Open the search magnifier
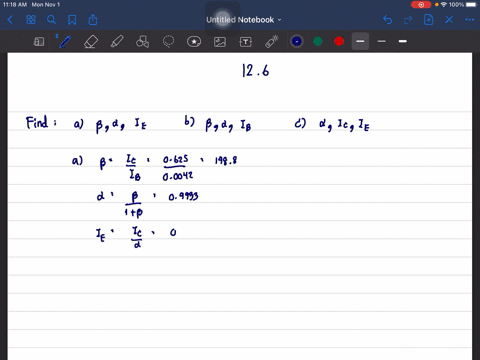The height and width of the screenshot is (360, 480). click(x=51, y=20)
